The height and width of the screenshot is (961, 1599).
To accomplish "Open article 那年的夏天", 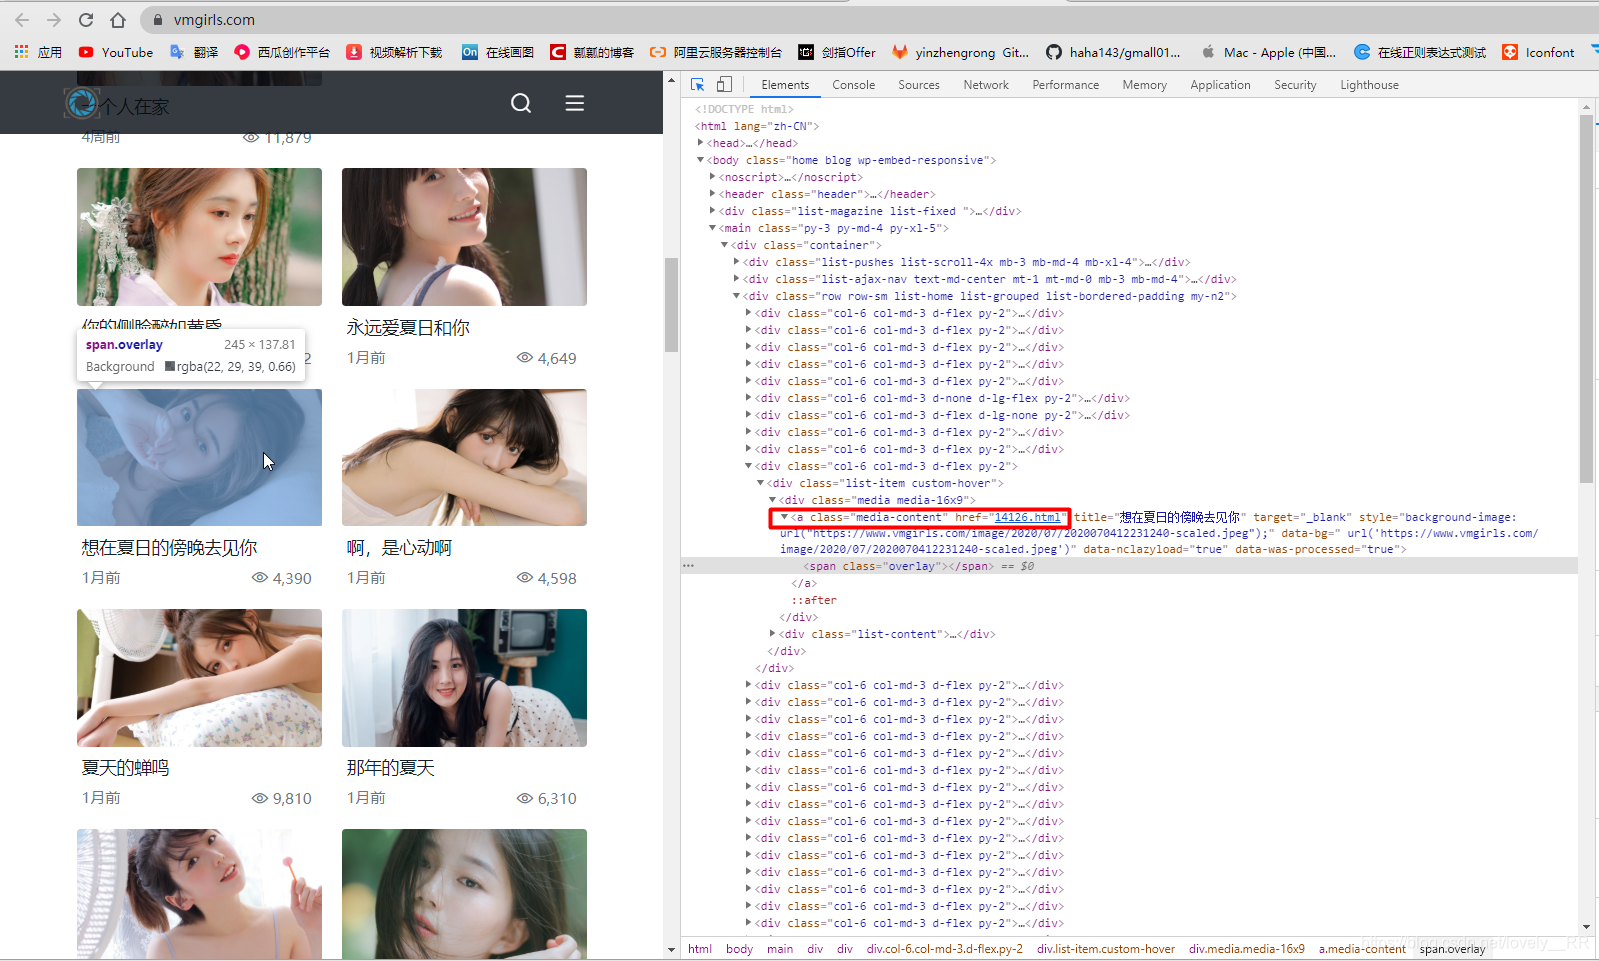I will 390,768.
